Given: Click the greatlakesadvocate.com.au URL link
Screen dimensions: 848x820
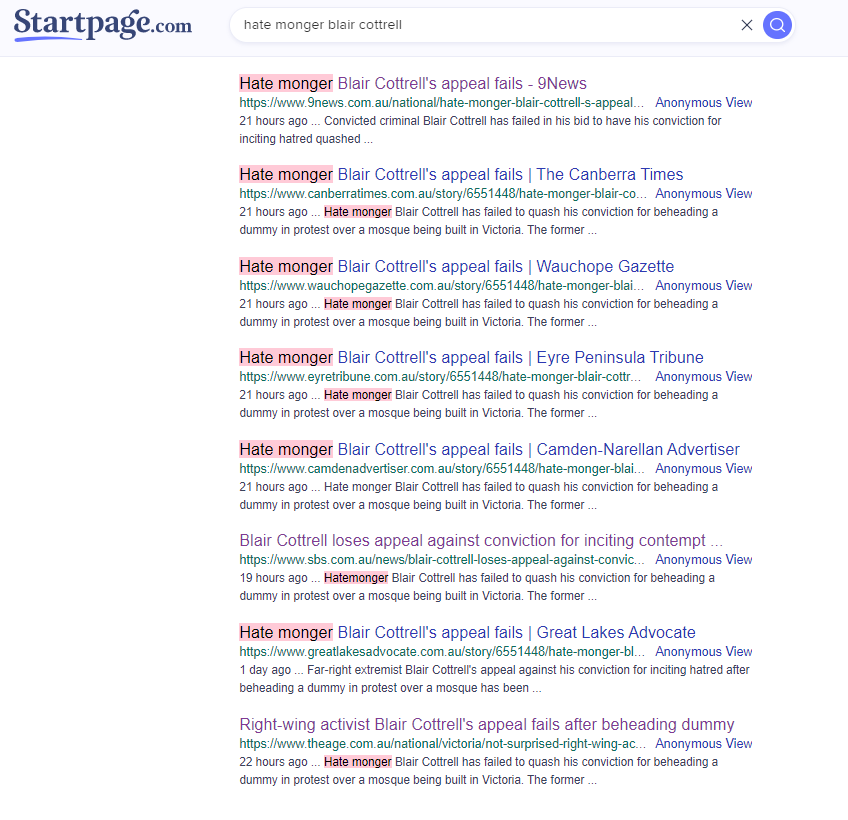Looking at the screenshot, I should pos(442,651).
